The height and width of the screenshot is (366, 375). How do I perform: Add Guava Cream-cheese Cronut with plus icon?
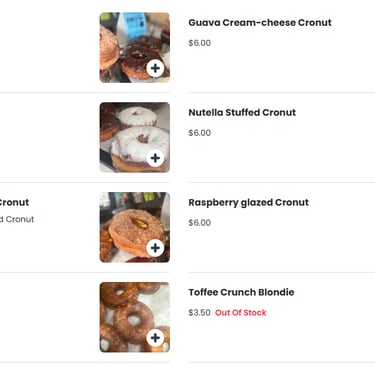pyautogui.click(x=155, y=68)
